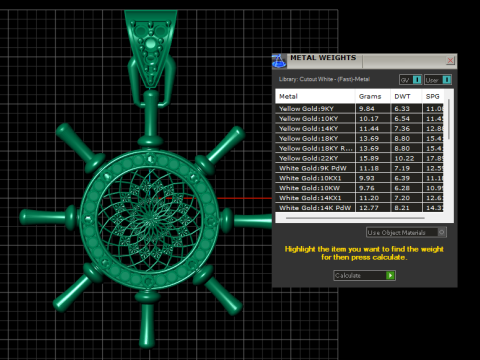
Task: Click the 11.20 grams value
Action: [x=369, y=198]
